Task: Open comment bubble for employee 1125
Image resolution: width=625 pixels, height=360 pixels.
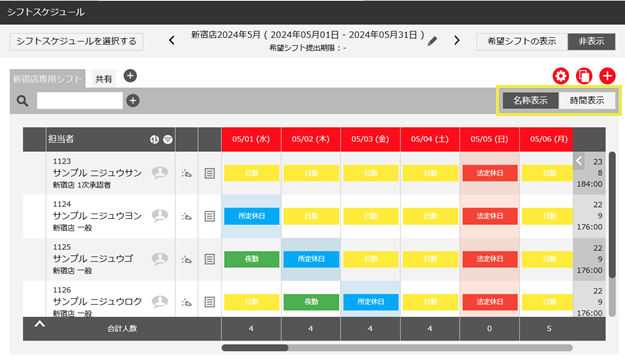Action: click(x=159, y=259)
